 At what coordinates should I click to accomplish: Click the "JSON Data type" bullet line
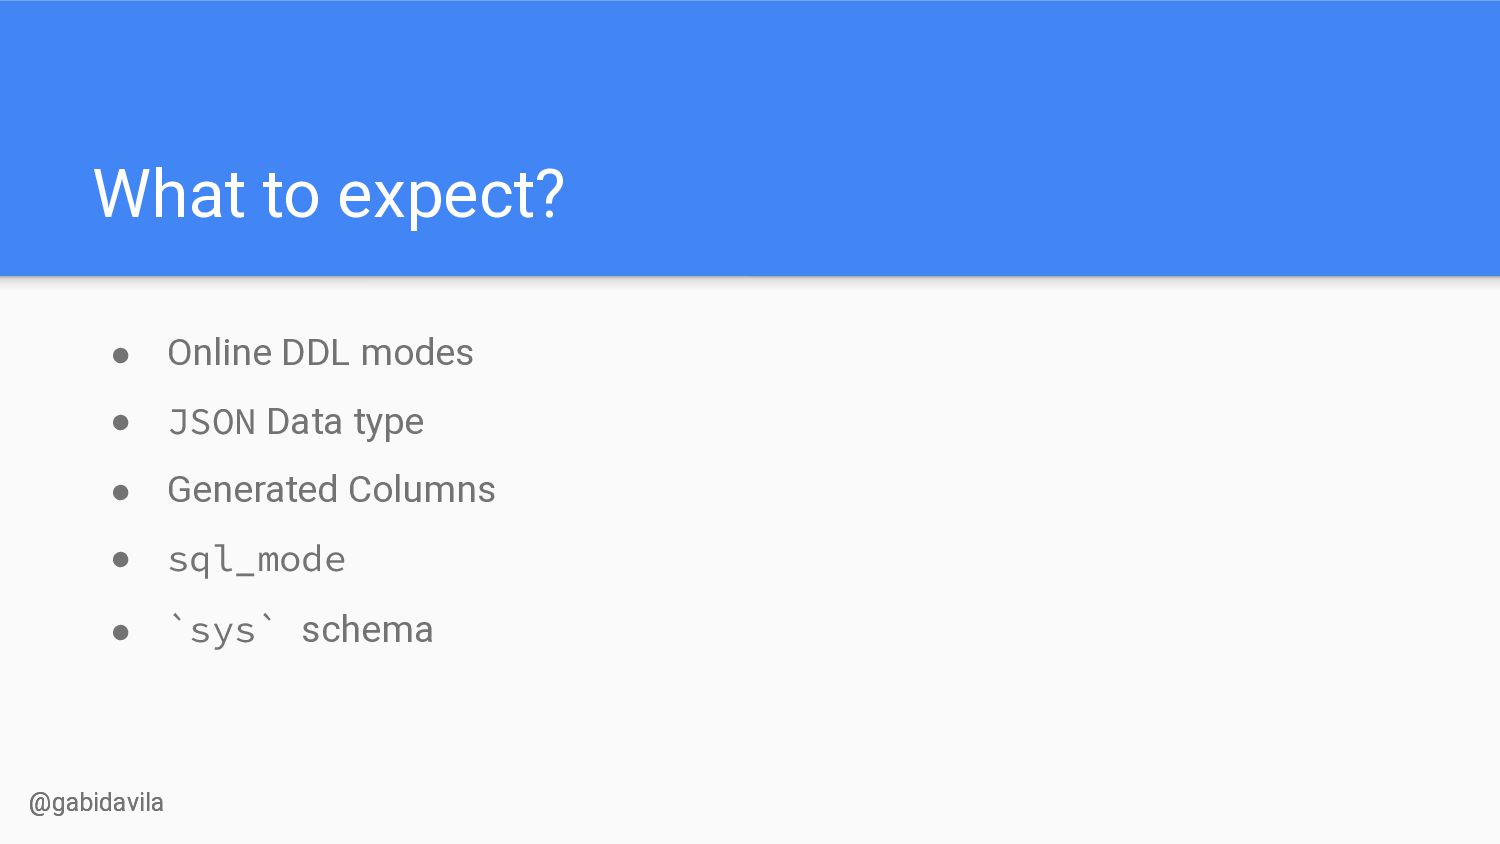click(296, 422)
